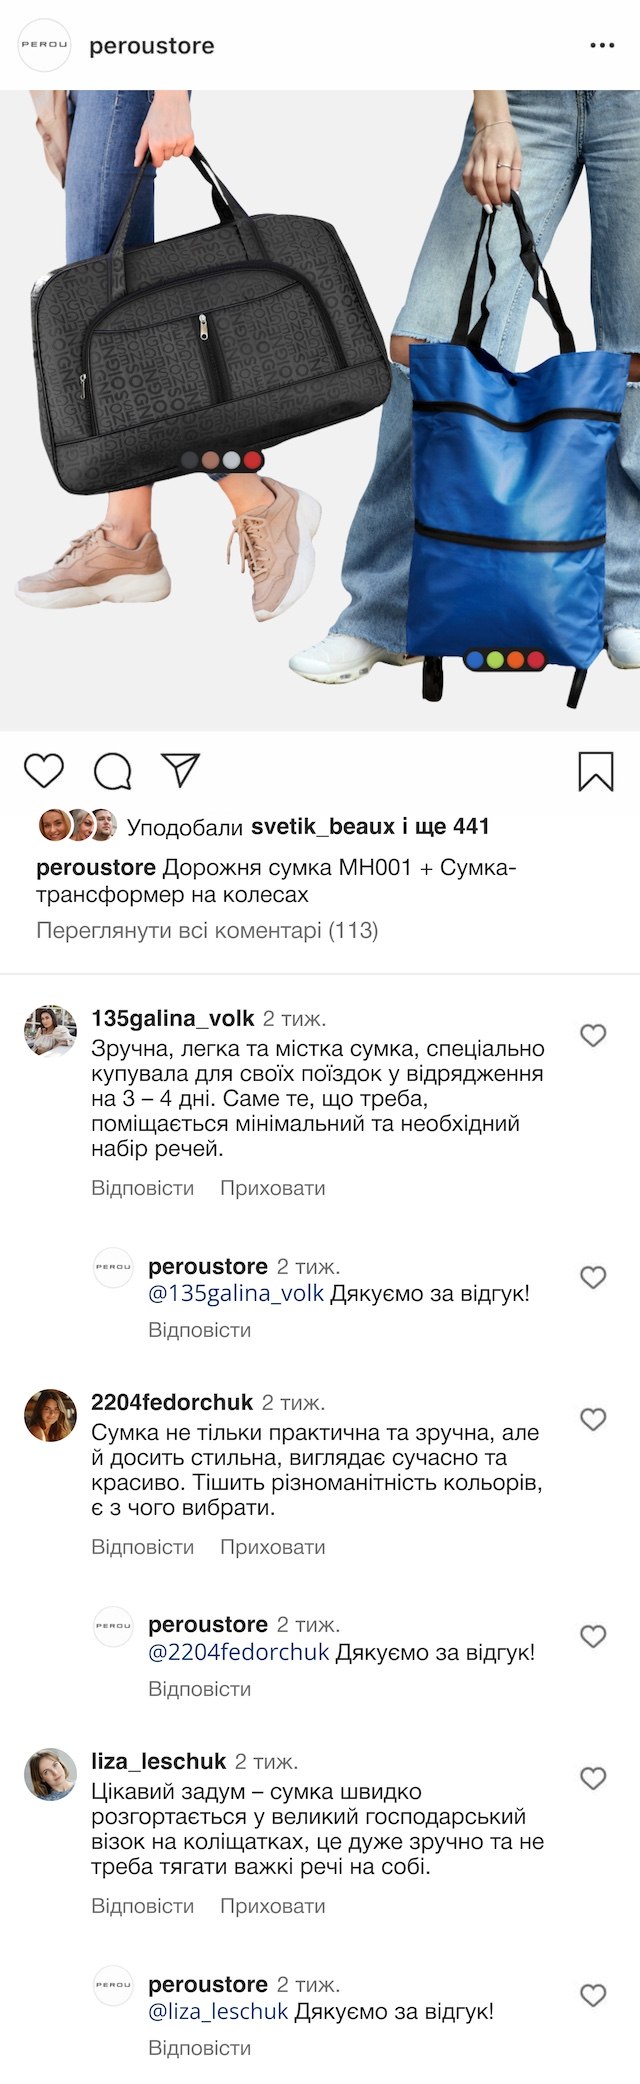Hide 2204fedorchuk's comment
The image size is (640, 2084).
(x=272, y=1547)
